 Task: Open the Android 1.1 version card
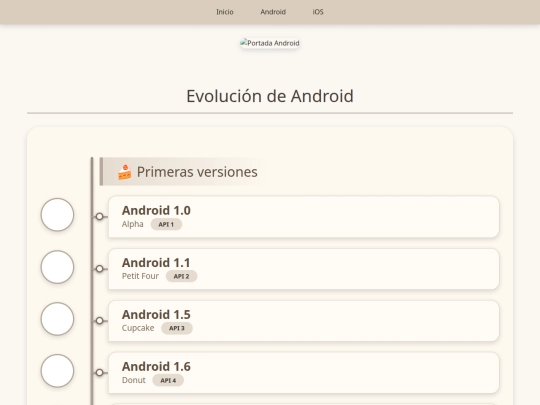point(304,269)
